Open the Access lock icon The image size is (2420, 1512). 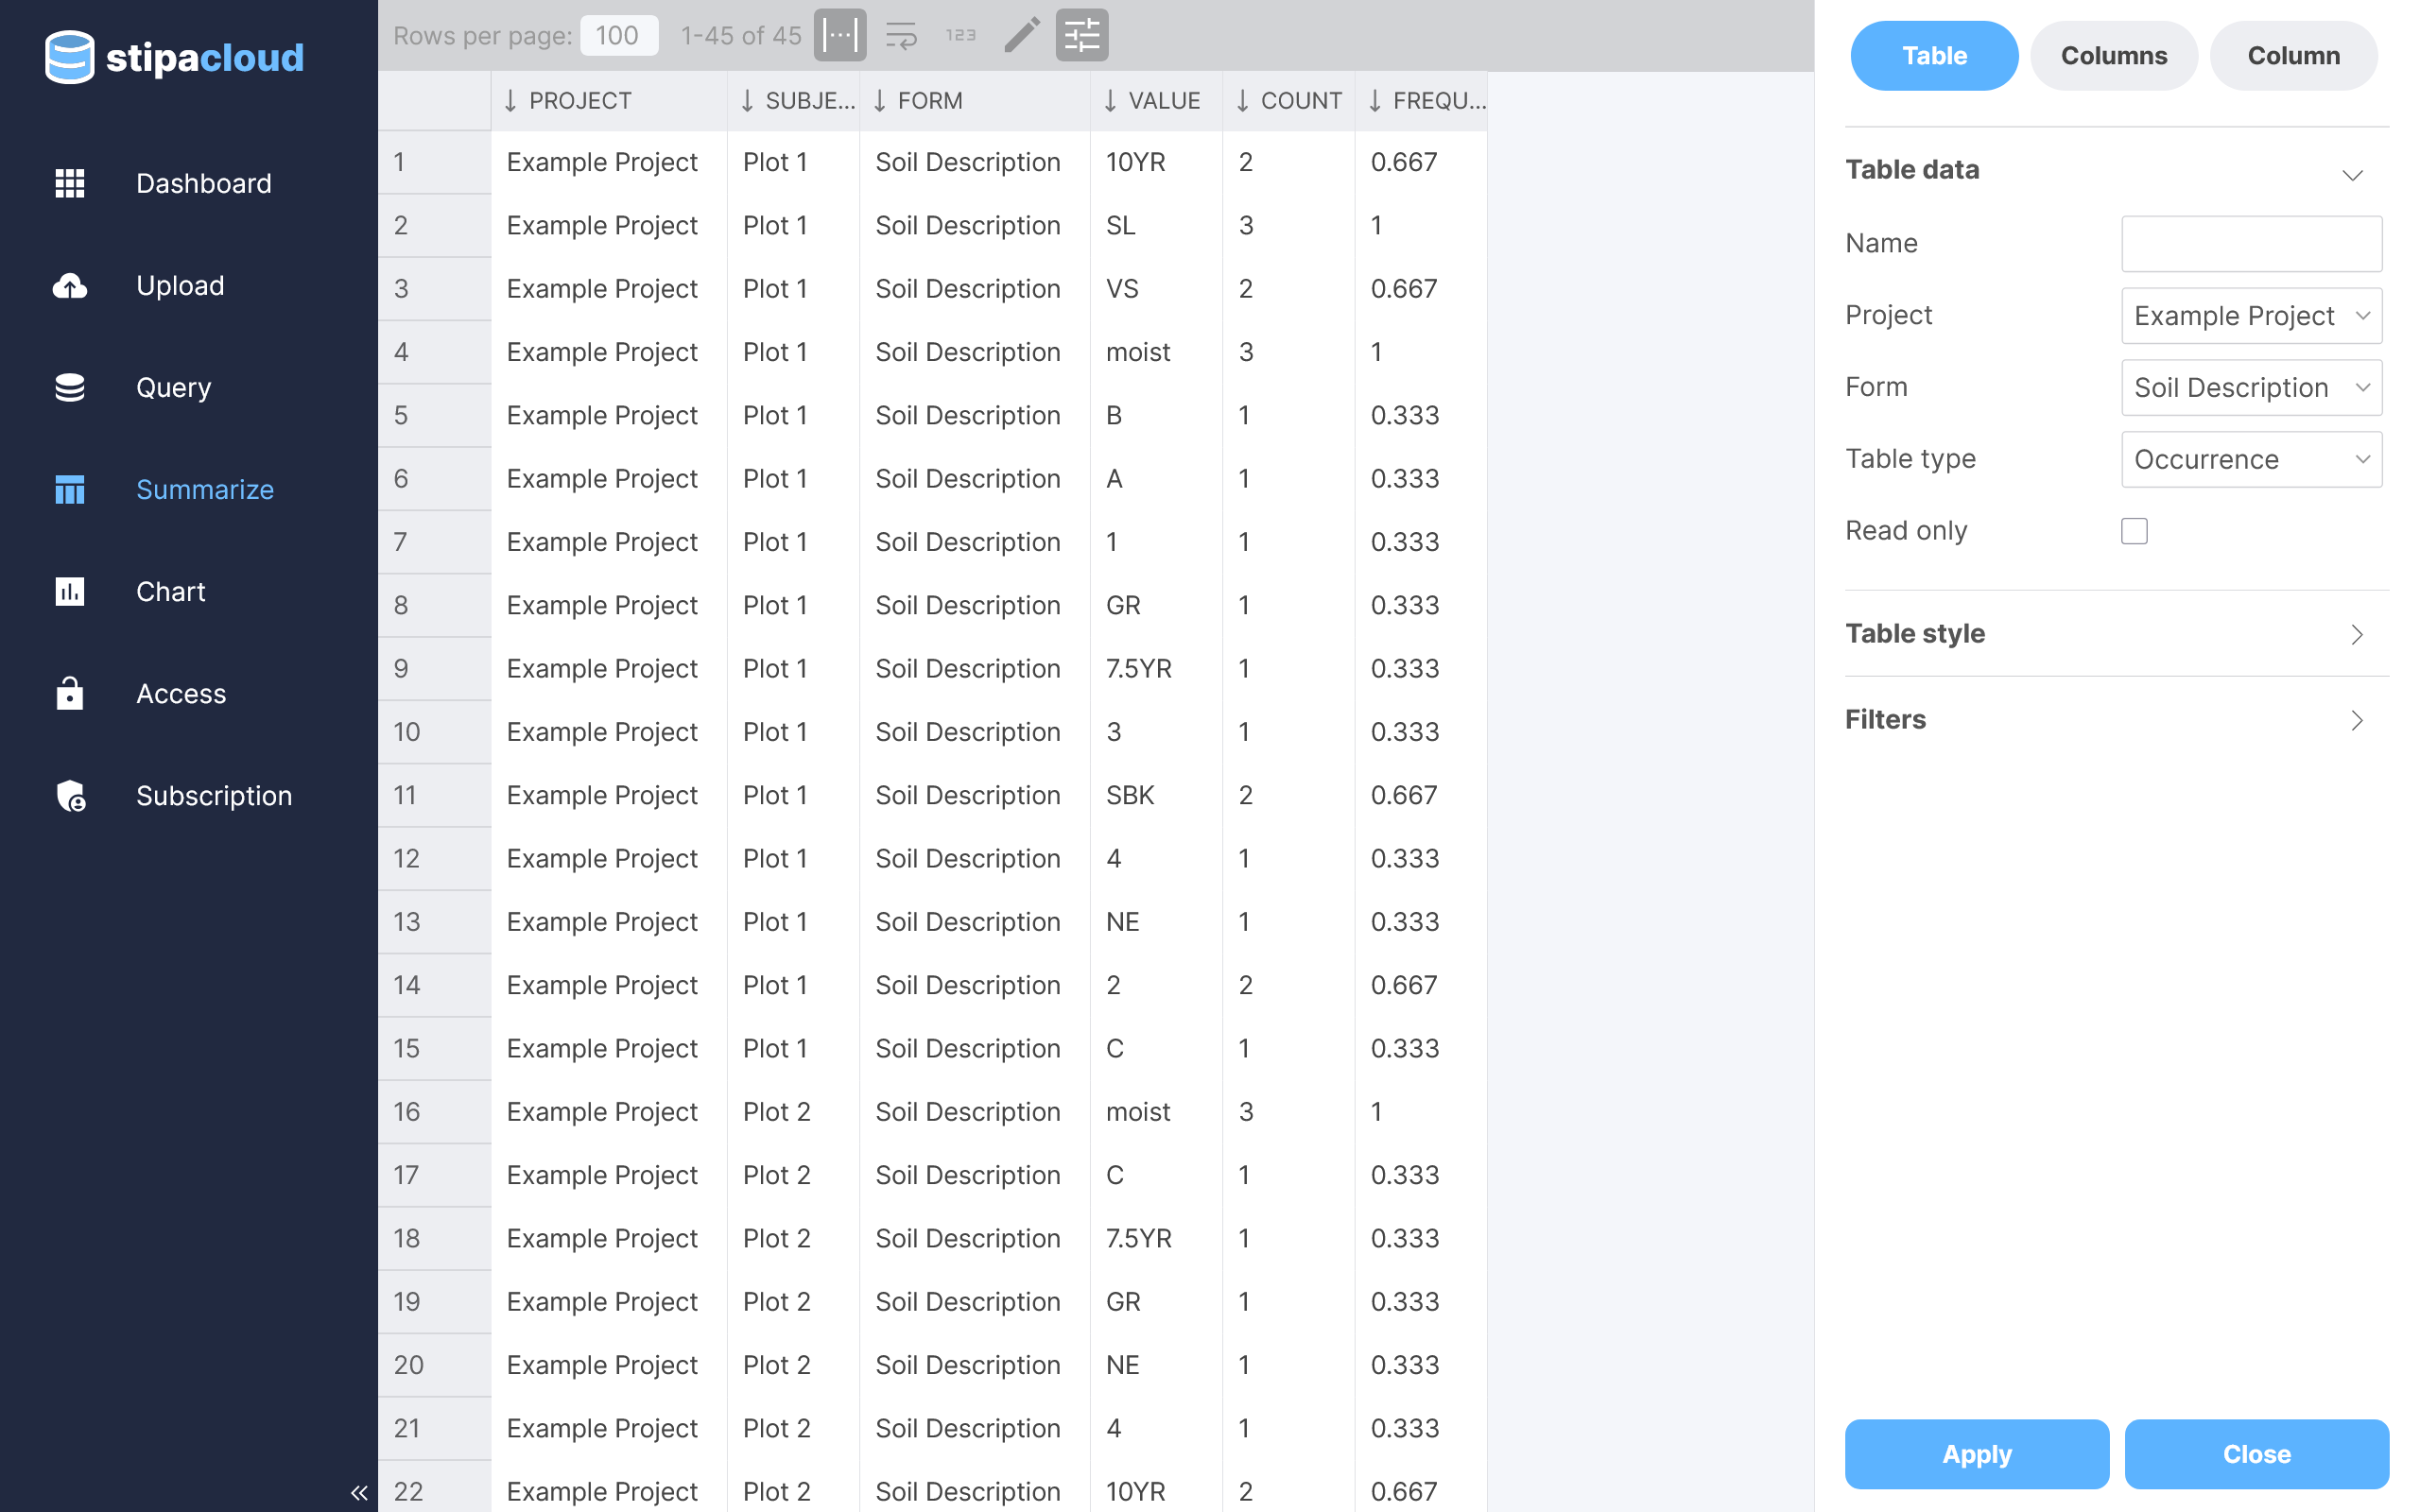click(69, 694)
